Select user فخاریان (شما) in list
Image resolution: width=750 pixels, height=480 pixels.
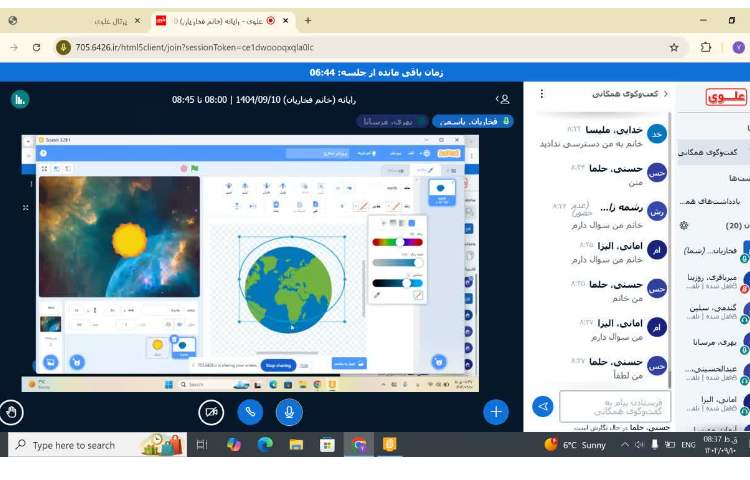(x=716, y=250)
